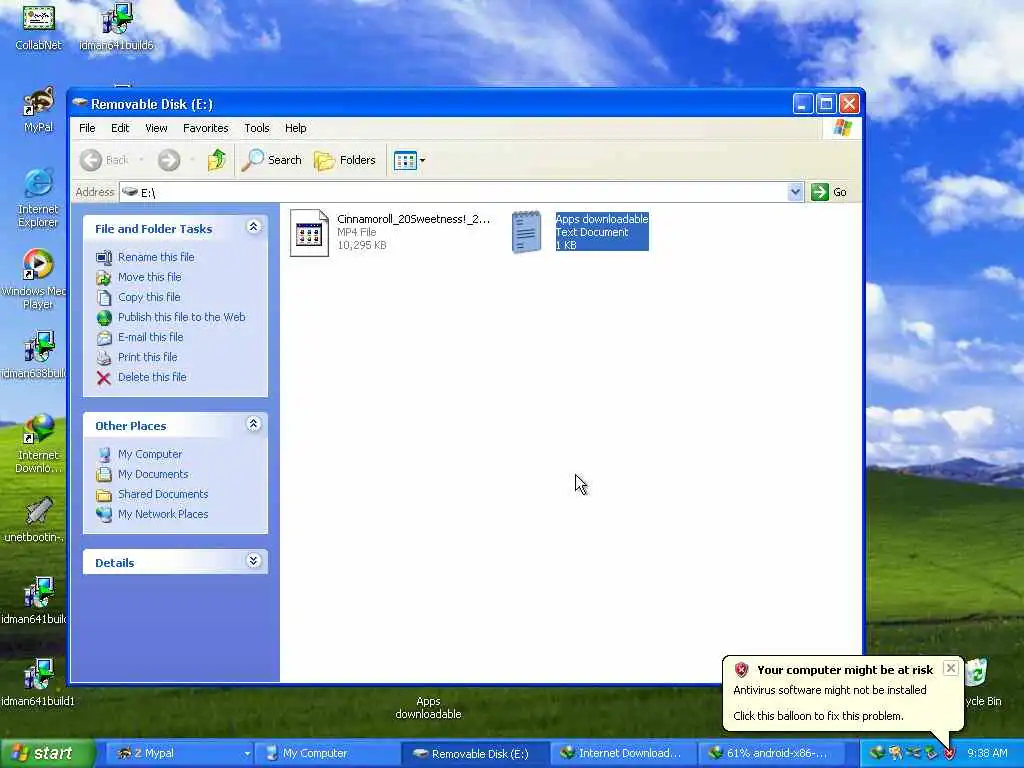The height and width of the screenshot is (768, 1024).
Task: Click Move this file
Action: pos(150,277)
